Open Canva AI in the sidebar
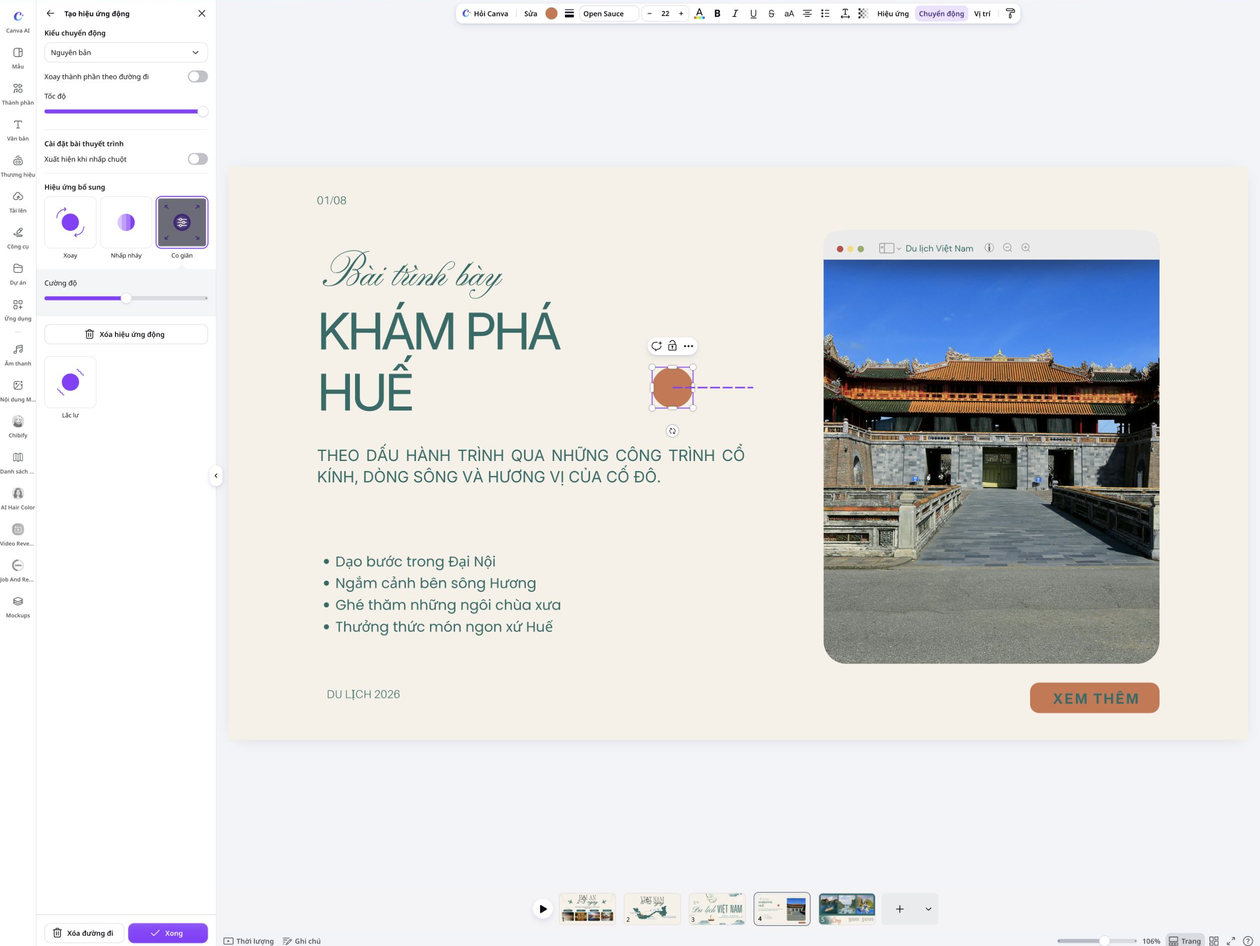 [x=18, y=21]
